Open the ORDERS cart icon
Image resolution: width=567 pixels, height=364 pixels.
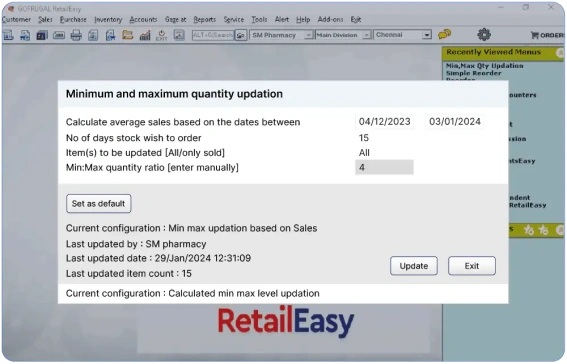click(547, 35)
